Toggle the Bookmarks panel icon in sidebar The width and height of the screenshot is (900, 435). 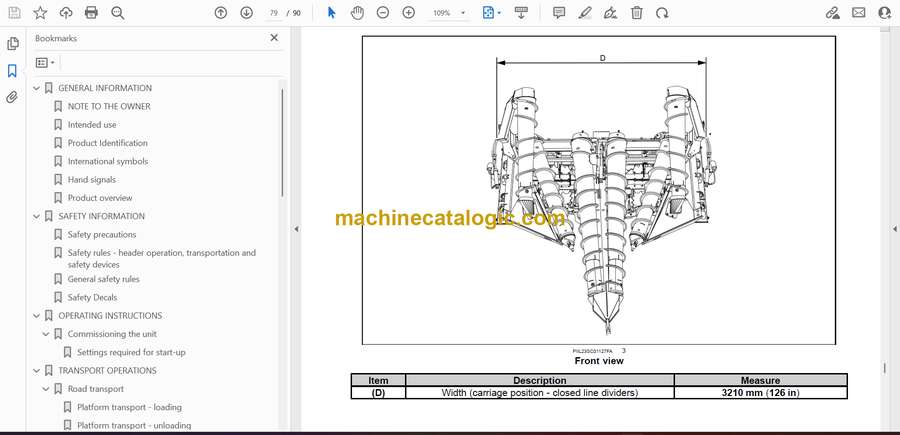[13, 71]
